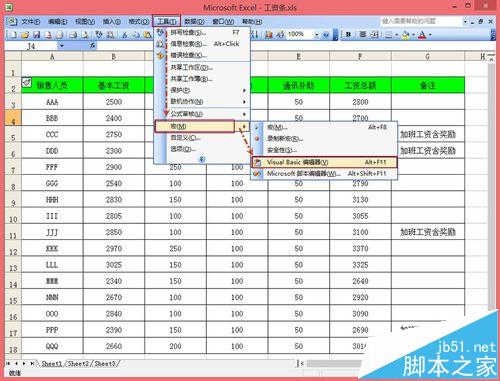
Task: Click the Visual Basic Editor icon in submenu
Action: point(257,163)
